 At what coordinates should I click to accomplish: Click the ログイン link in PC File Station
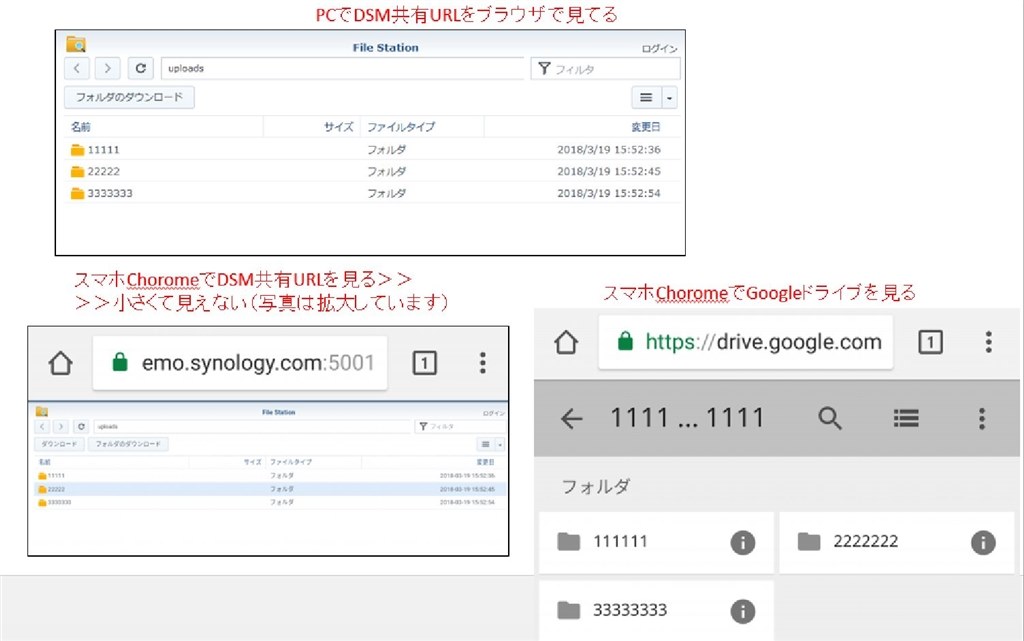point(659,49)
